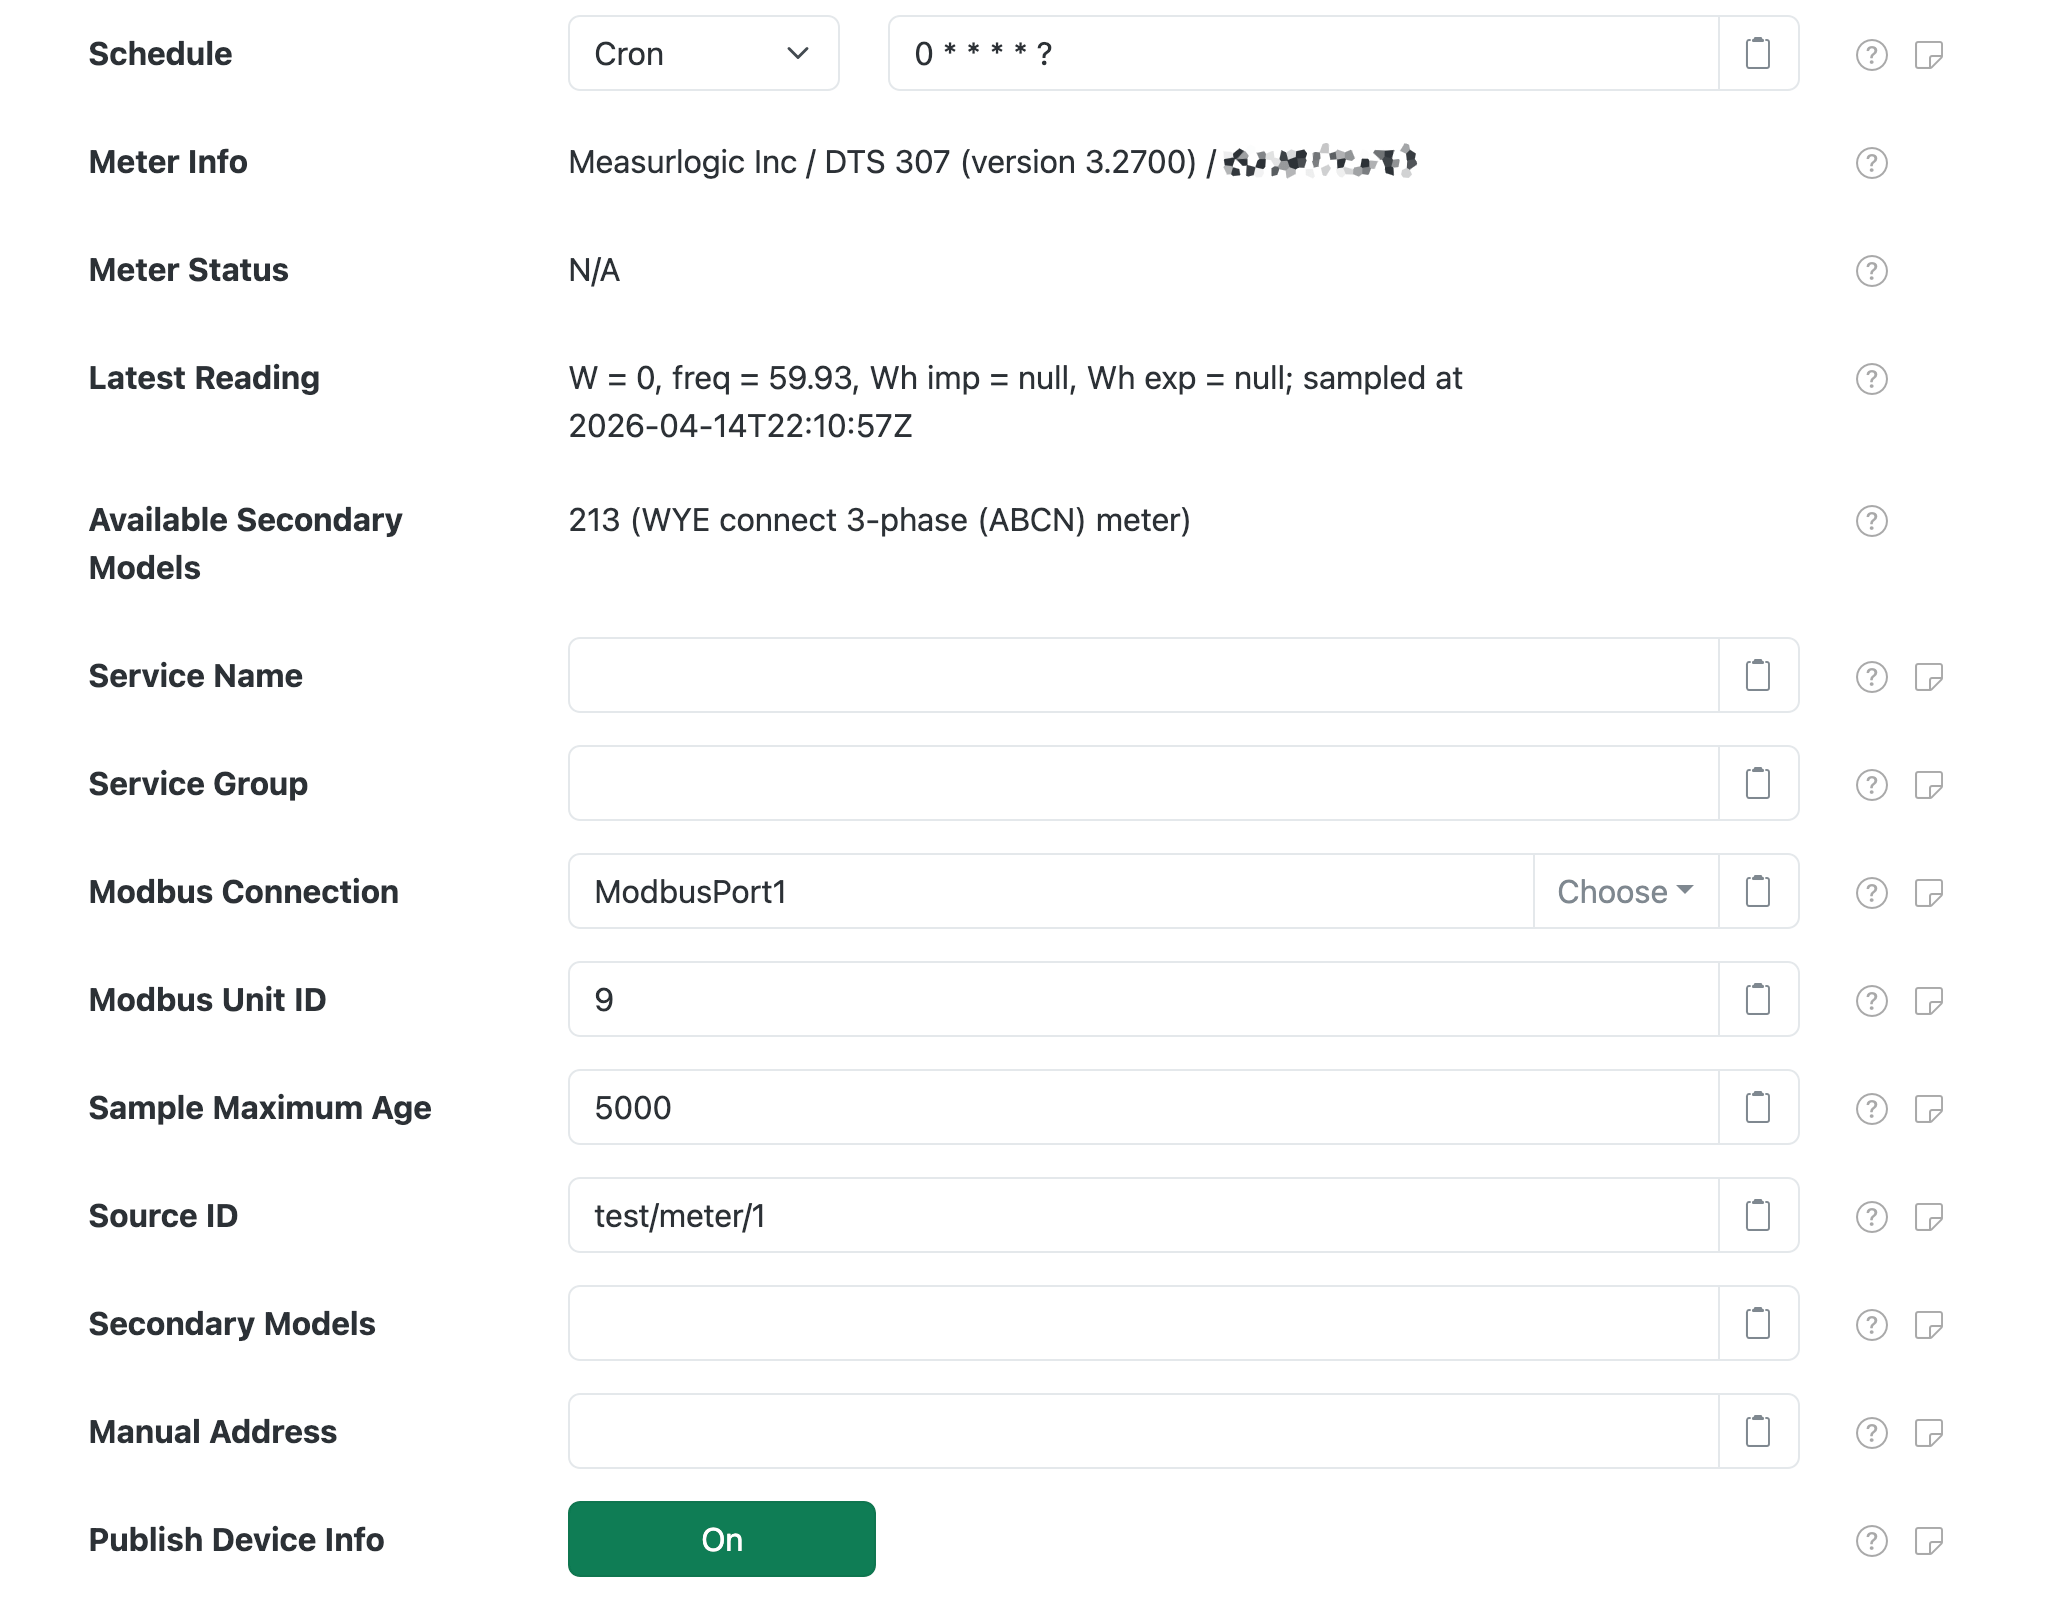
Task: Copy the Source ID value
Action: pos(1758,1215)
